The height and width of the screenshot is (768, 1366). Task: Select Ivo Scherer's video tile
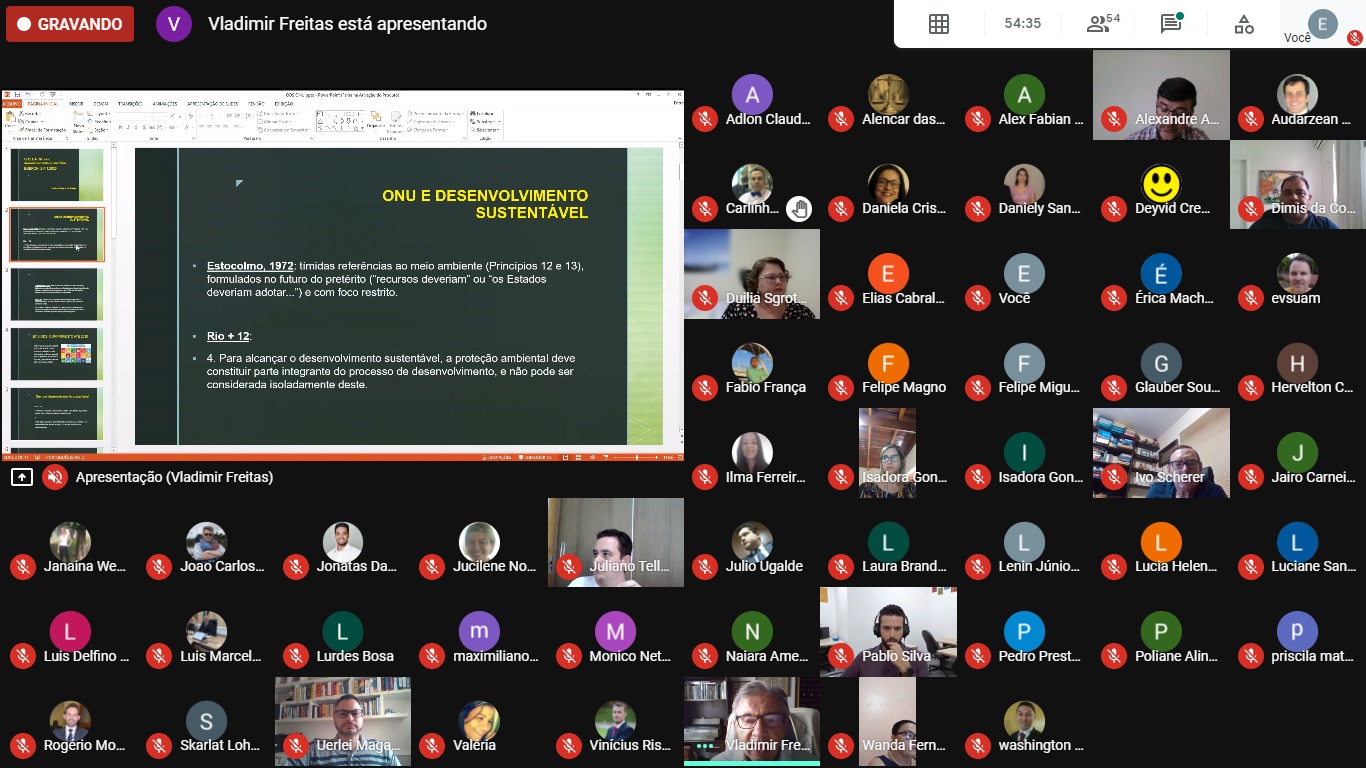pyautogui.click(x=1160, y=452)
